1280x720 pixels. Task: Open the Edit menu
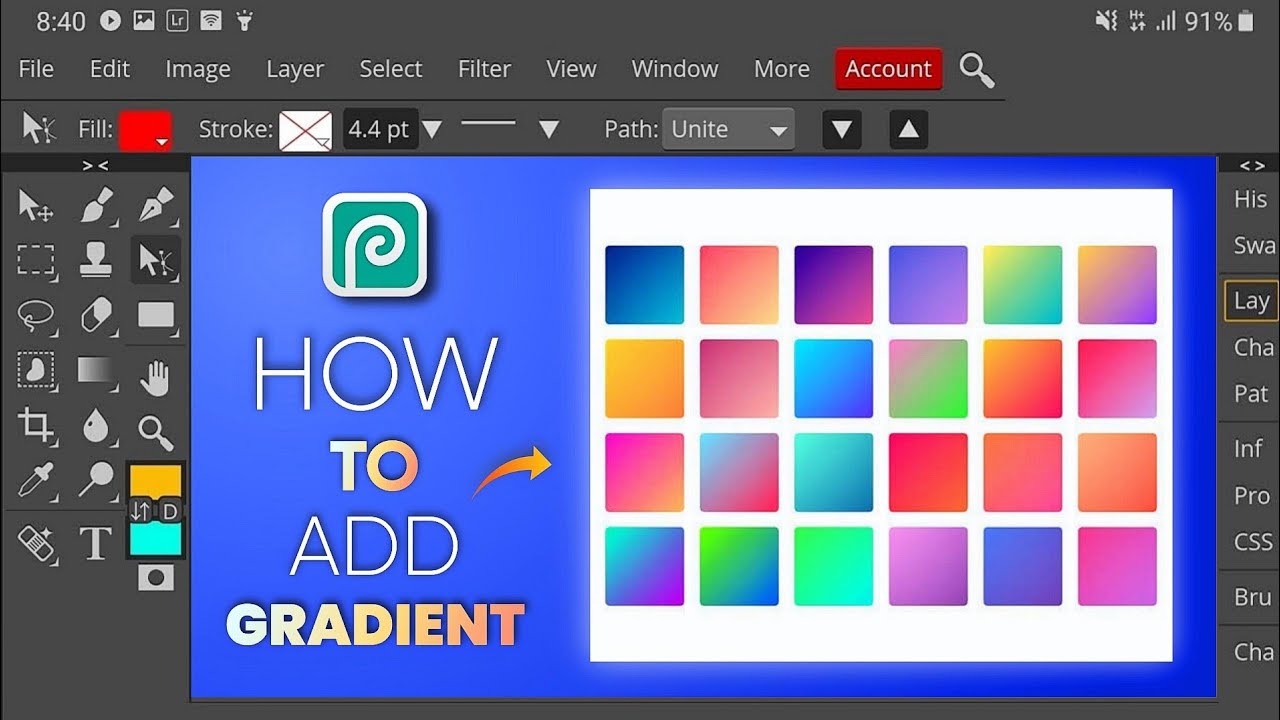(x=110, y=69)
